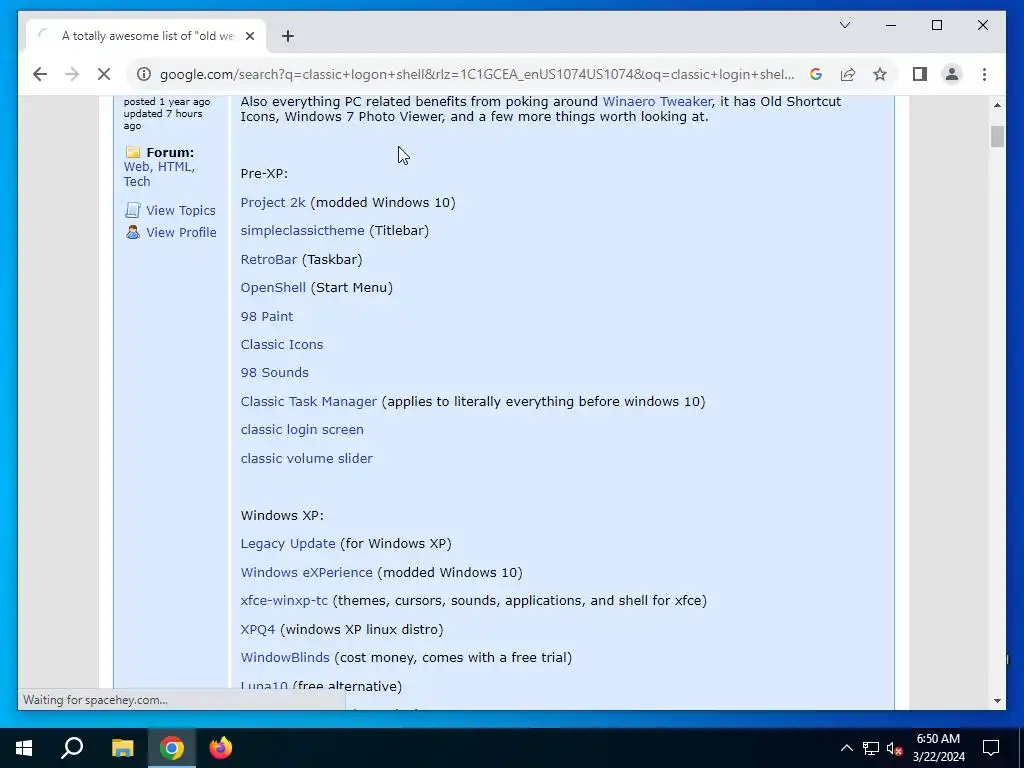Image resolution: width=1024 pixels, height=768 pixels.
Task: Open the Project 2k link
Action: 273,202
